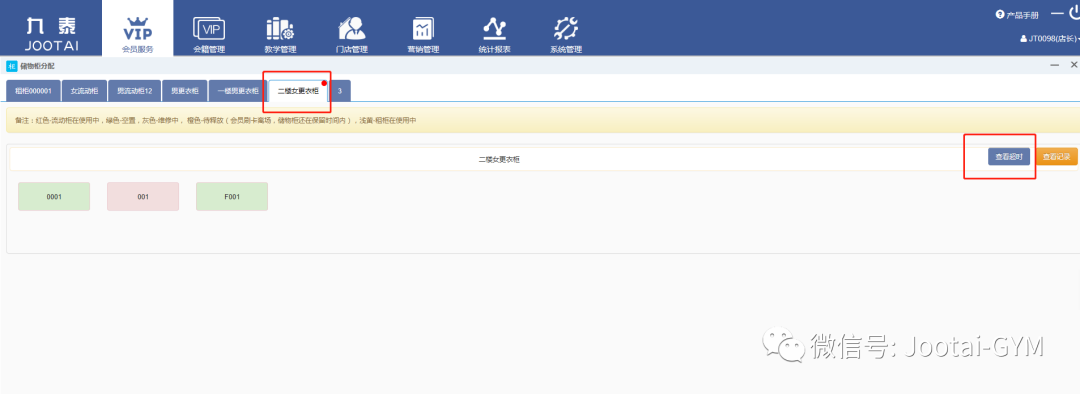The image size is (1080, 394).
Task: Switch to the 租柜000001 tab
Action: [x=33, y=91]
